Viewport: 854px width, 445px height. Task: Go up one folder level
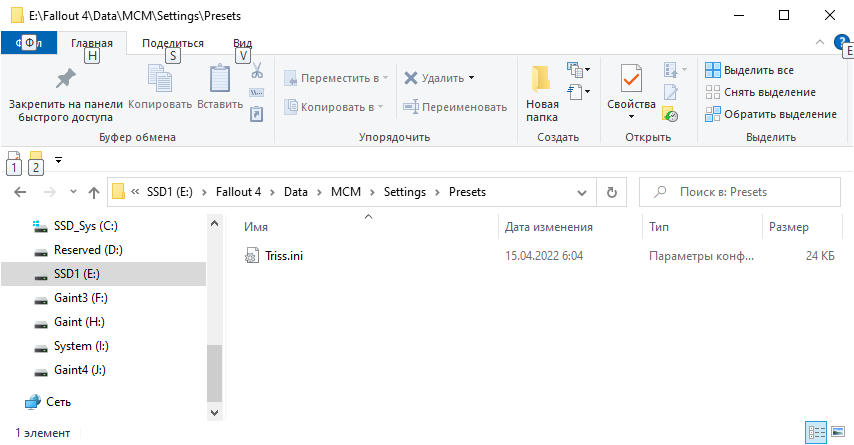coord(93,192)
